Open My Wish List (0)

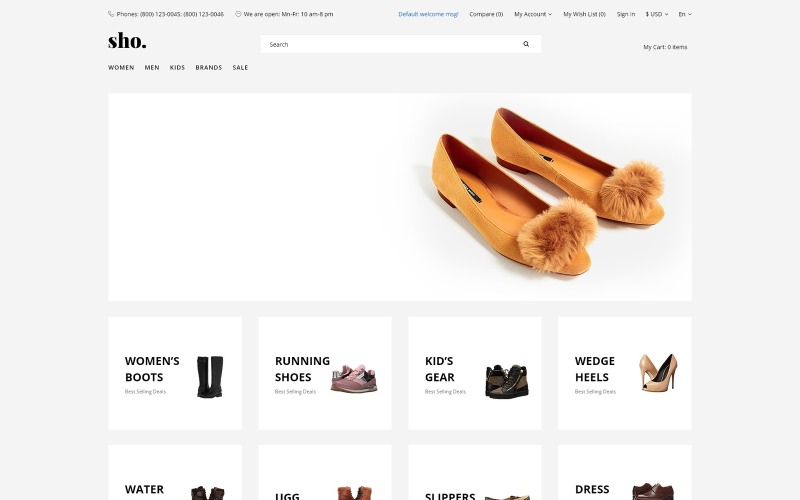coord(584,14)
